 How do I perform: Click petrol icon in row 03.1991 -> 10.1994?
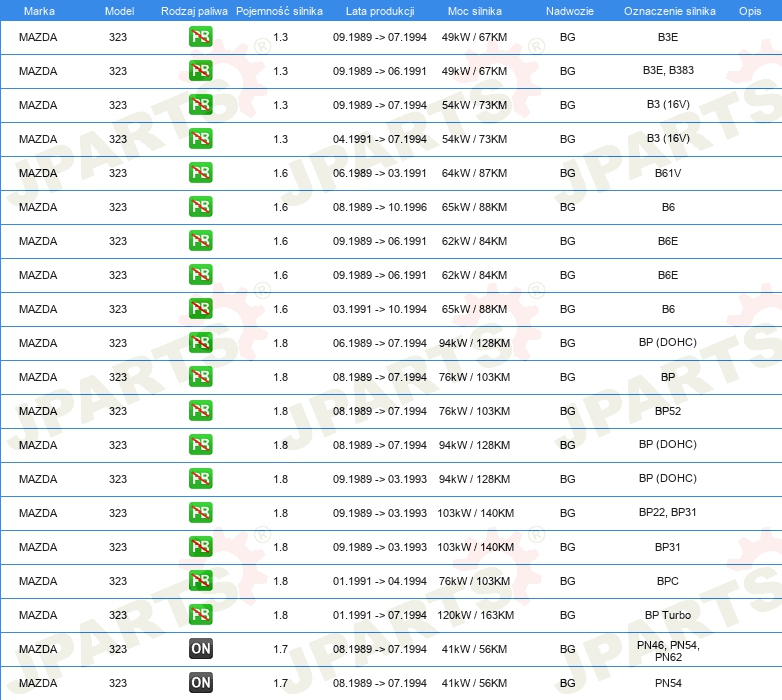[x=200, y=309]
